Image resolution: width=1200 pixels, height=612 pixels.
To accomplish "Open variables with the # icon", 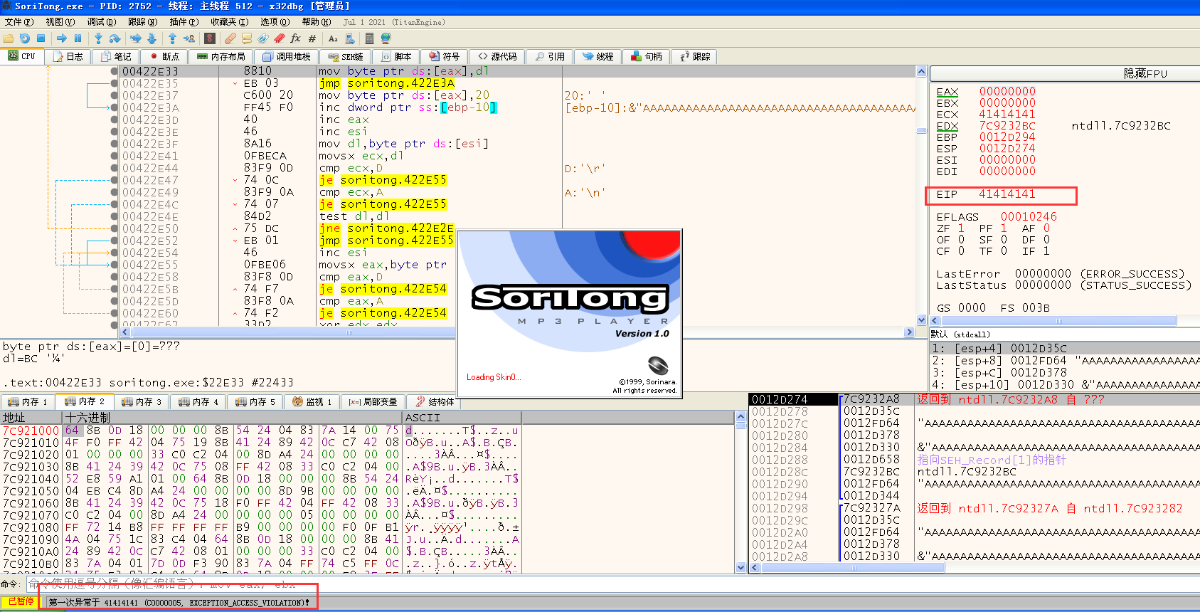I will (x=312, y=38).
